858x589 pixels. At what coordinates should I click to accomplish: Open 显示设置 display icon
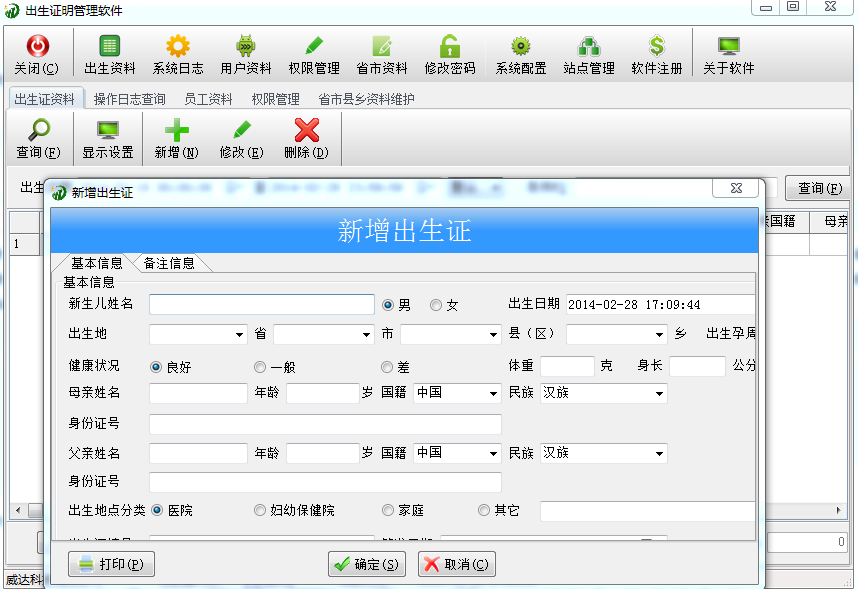tap(108, 130)
